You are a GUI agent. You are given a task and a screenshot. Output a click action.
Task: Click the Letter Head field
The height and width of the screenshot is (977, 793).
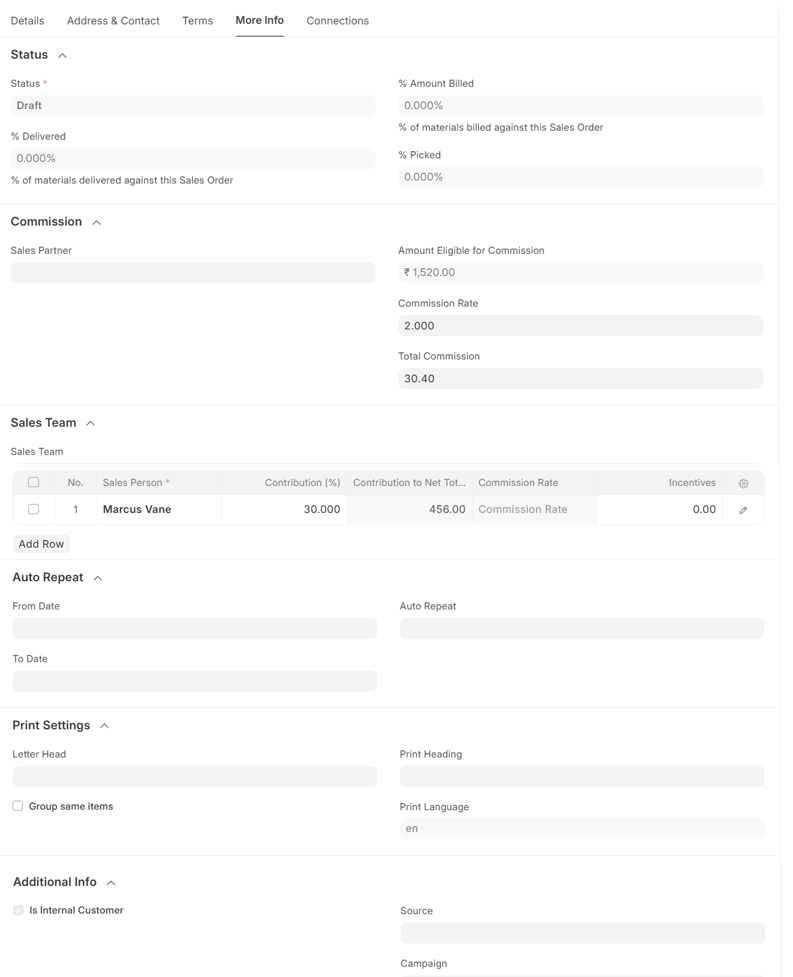(194, 776)
